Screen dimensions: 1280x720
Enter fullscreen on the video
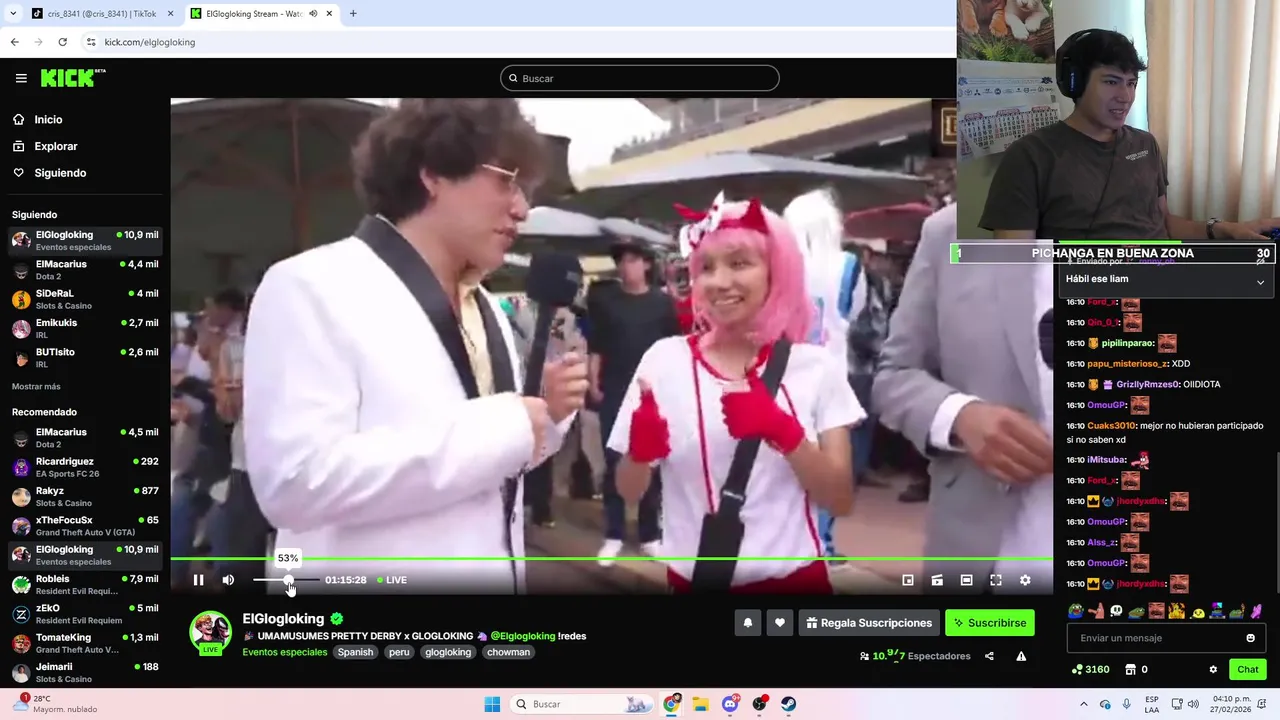coord(996,580)
